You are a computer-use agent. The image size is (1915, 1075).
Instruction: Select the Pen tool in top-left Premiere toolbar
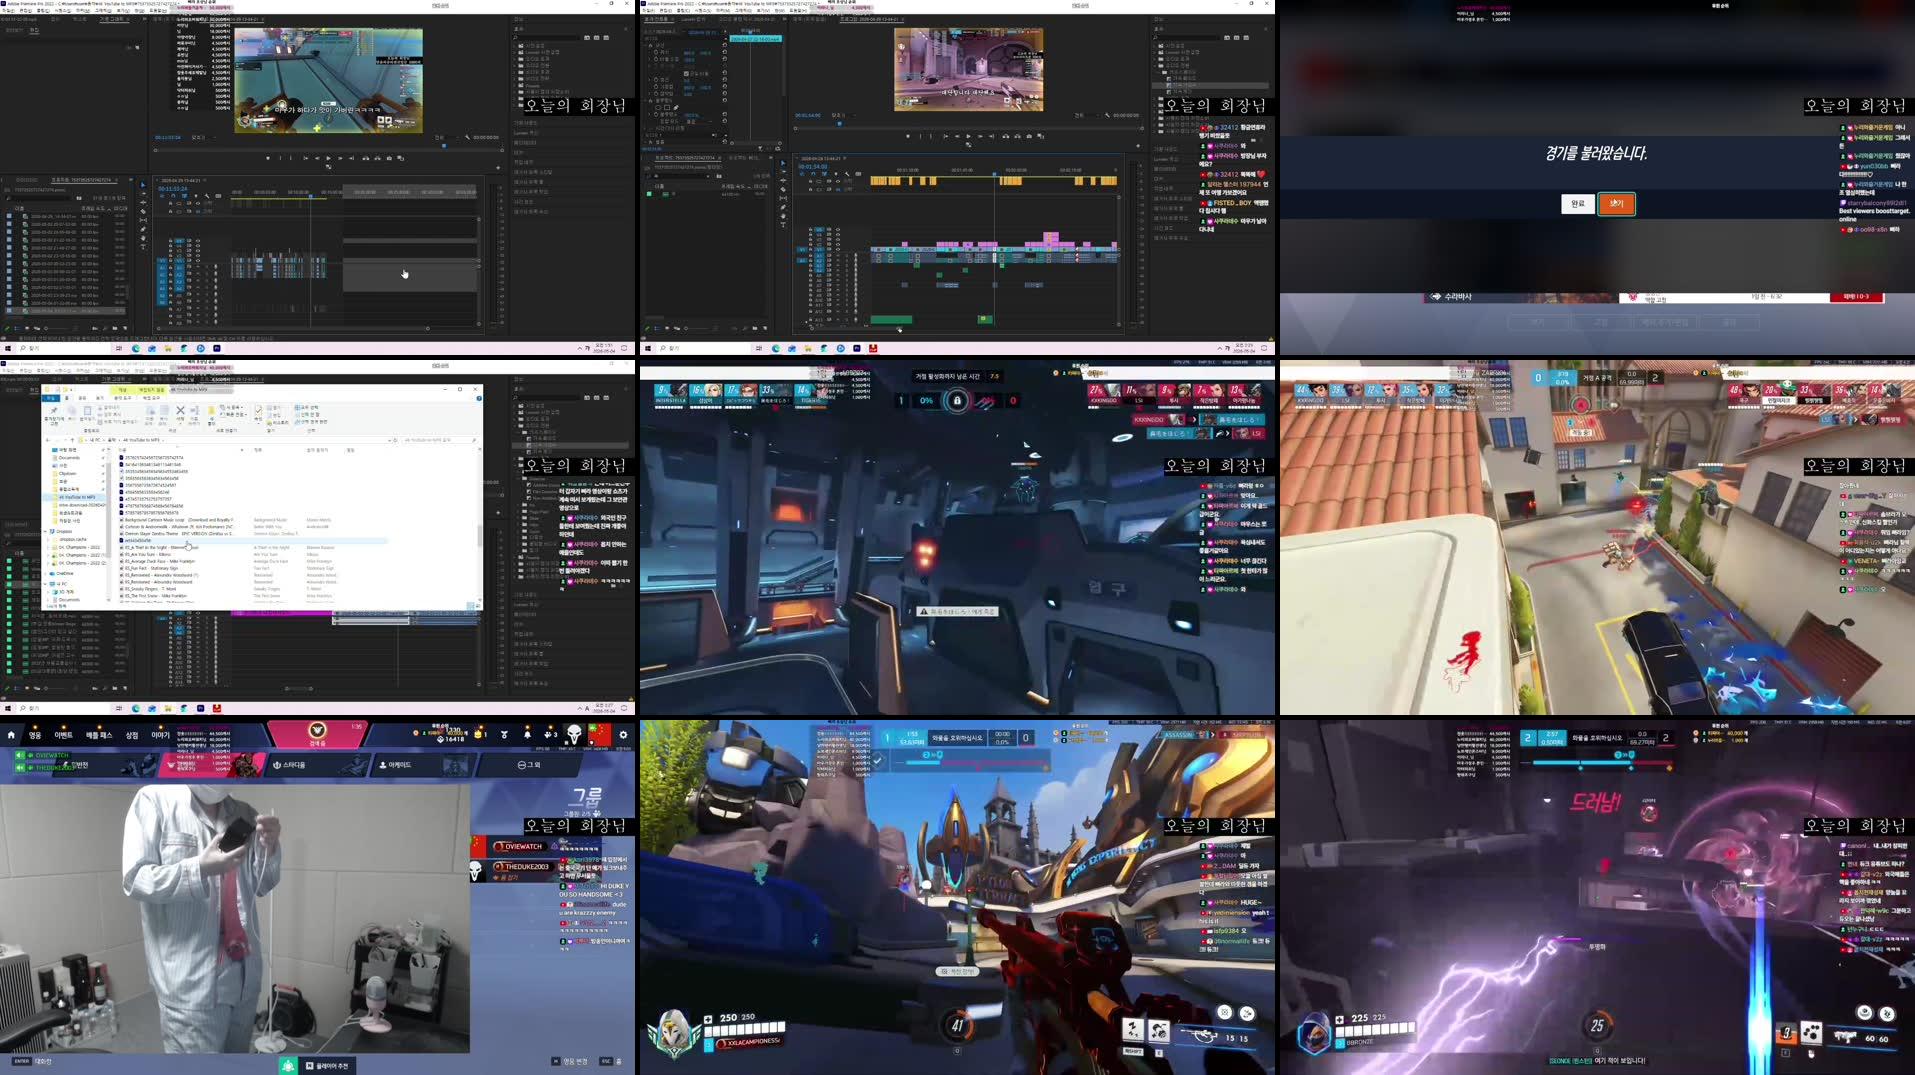tap(143, 229)
